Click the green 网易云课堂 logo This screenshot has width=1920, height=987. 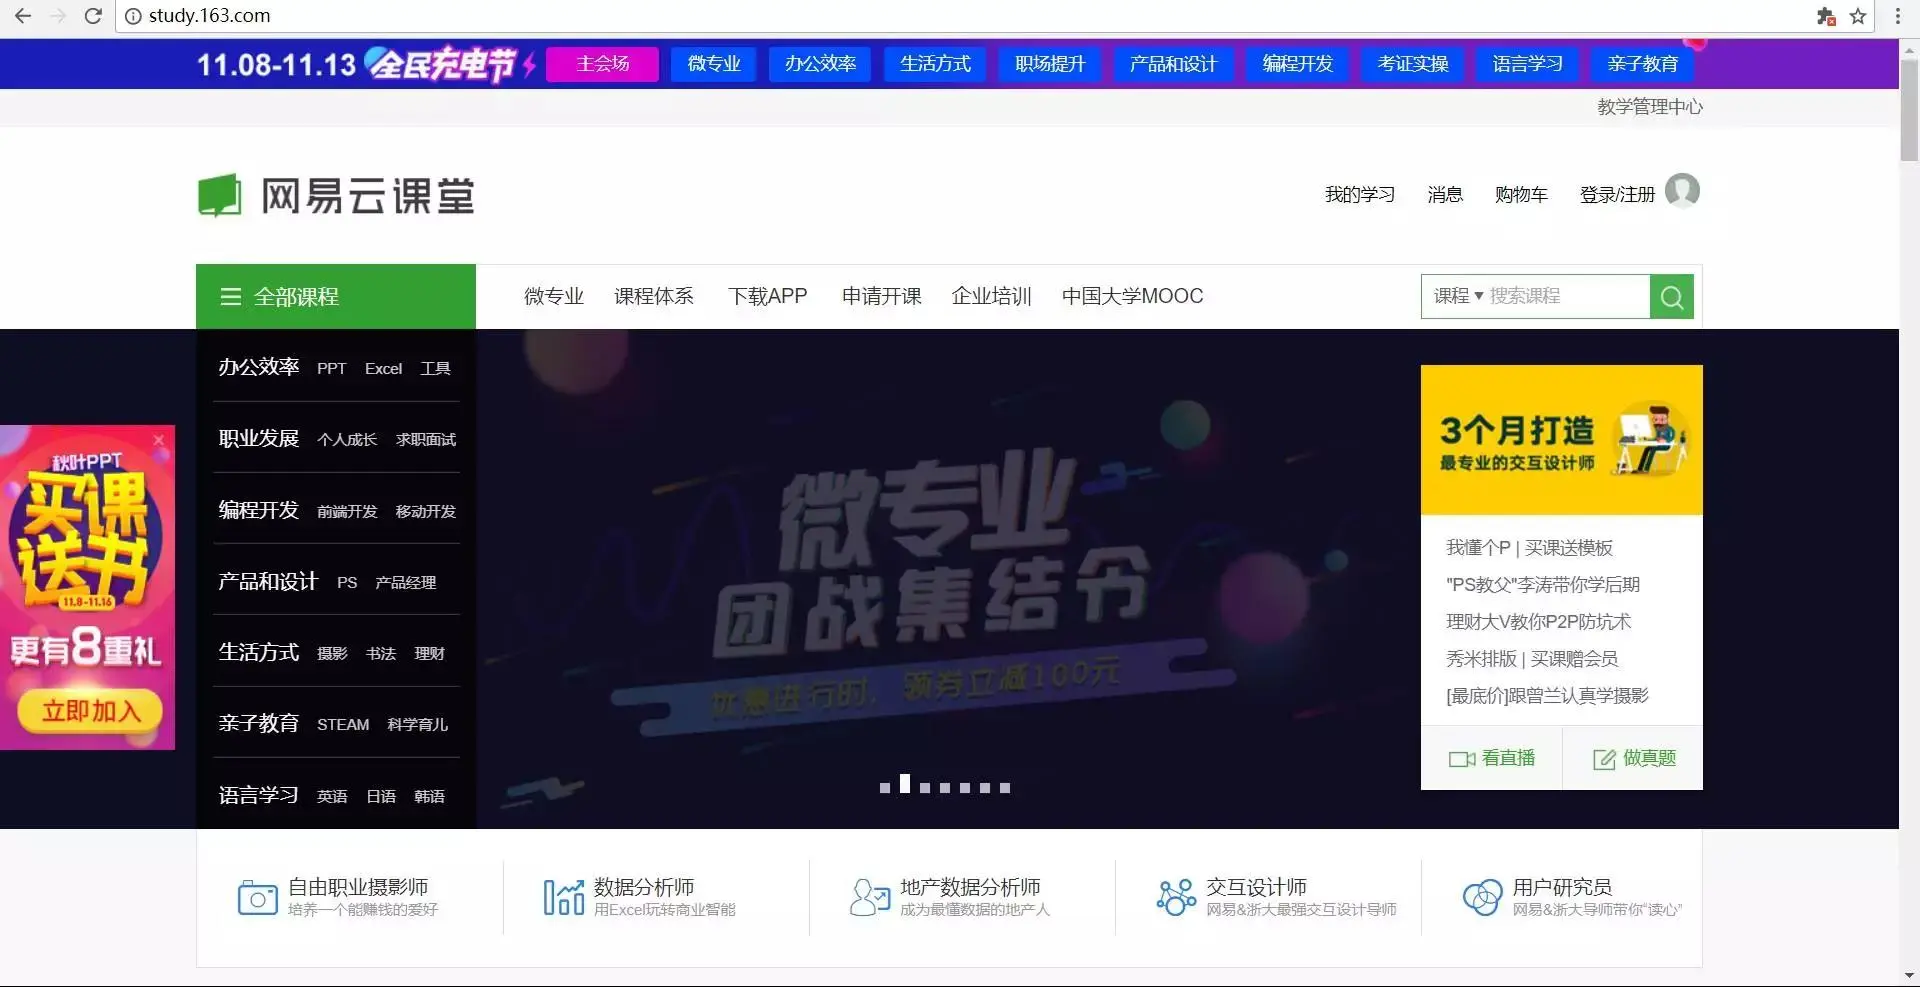tap(336, 195)
